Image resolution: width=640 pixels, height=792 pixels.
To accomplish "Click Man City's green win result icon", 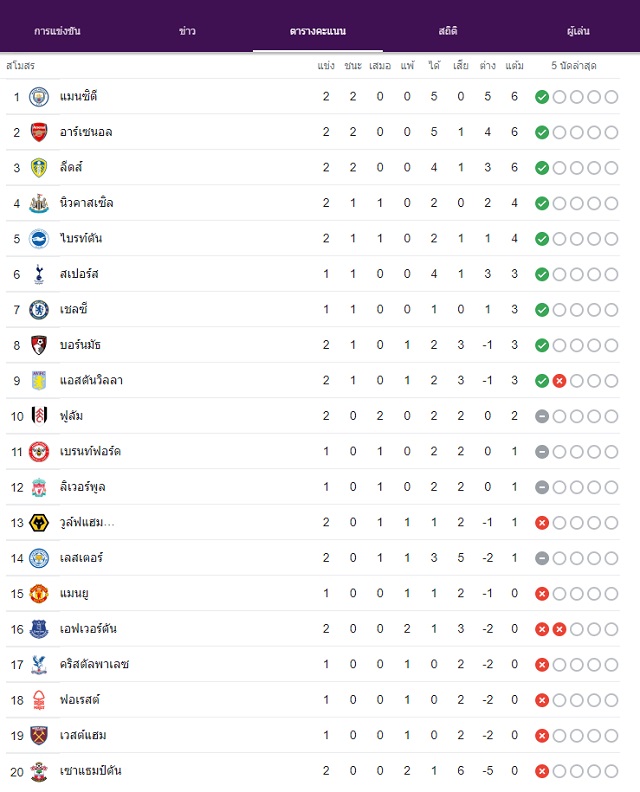I will (x=542, y=97).
